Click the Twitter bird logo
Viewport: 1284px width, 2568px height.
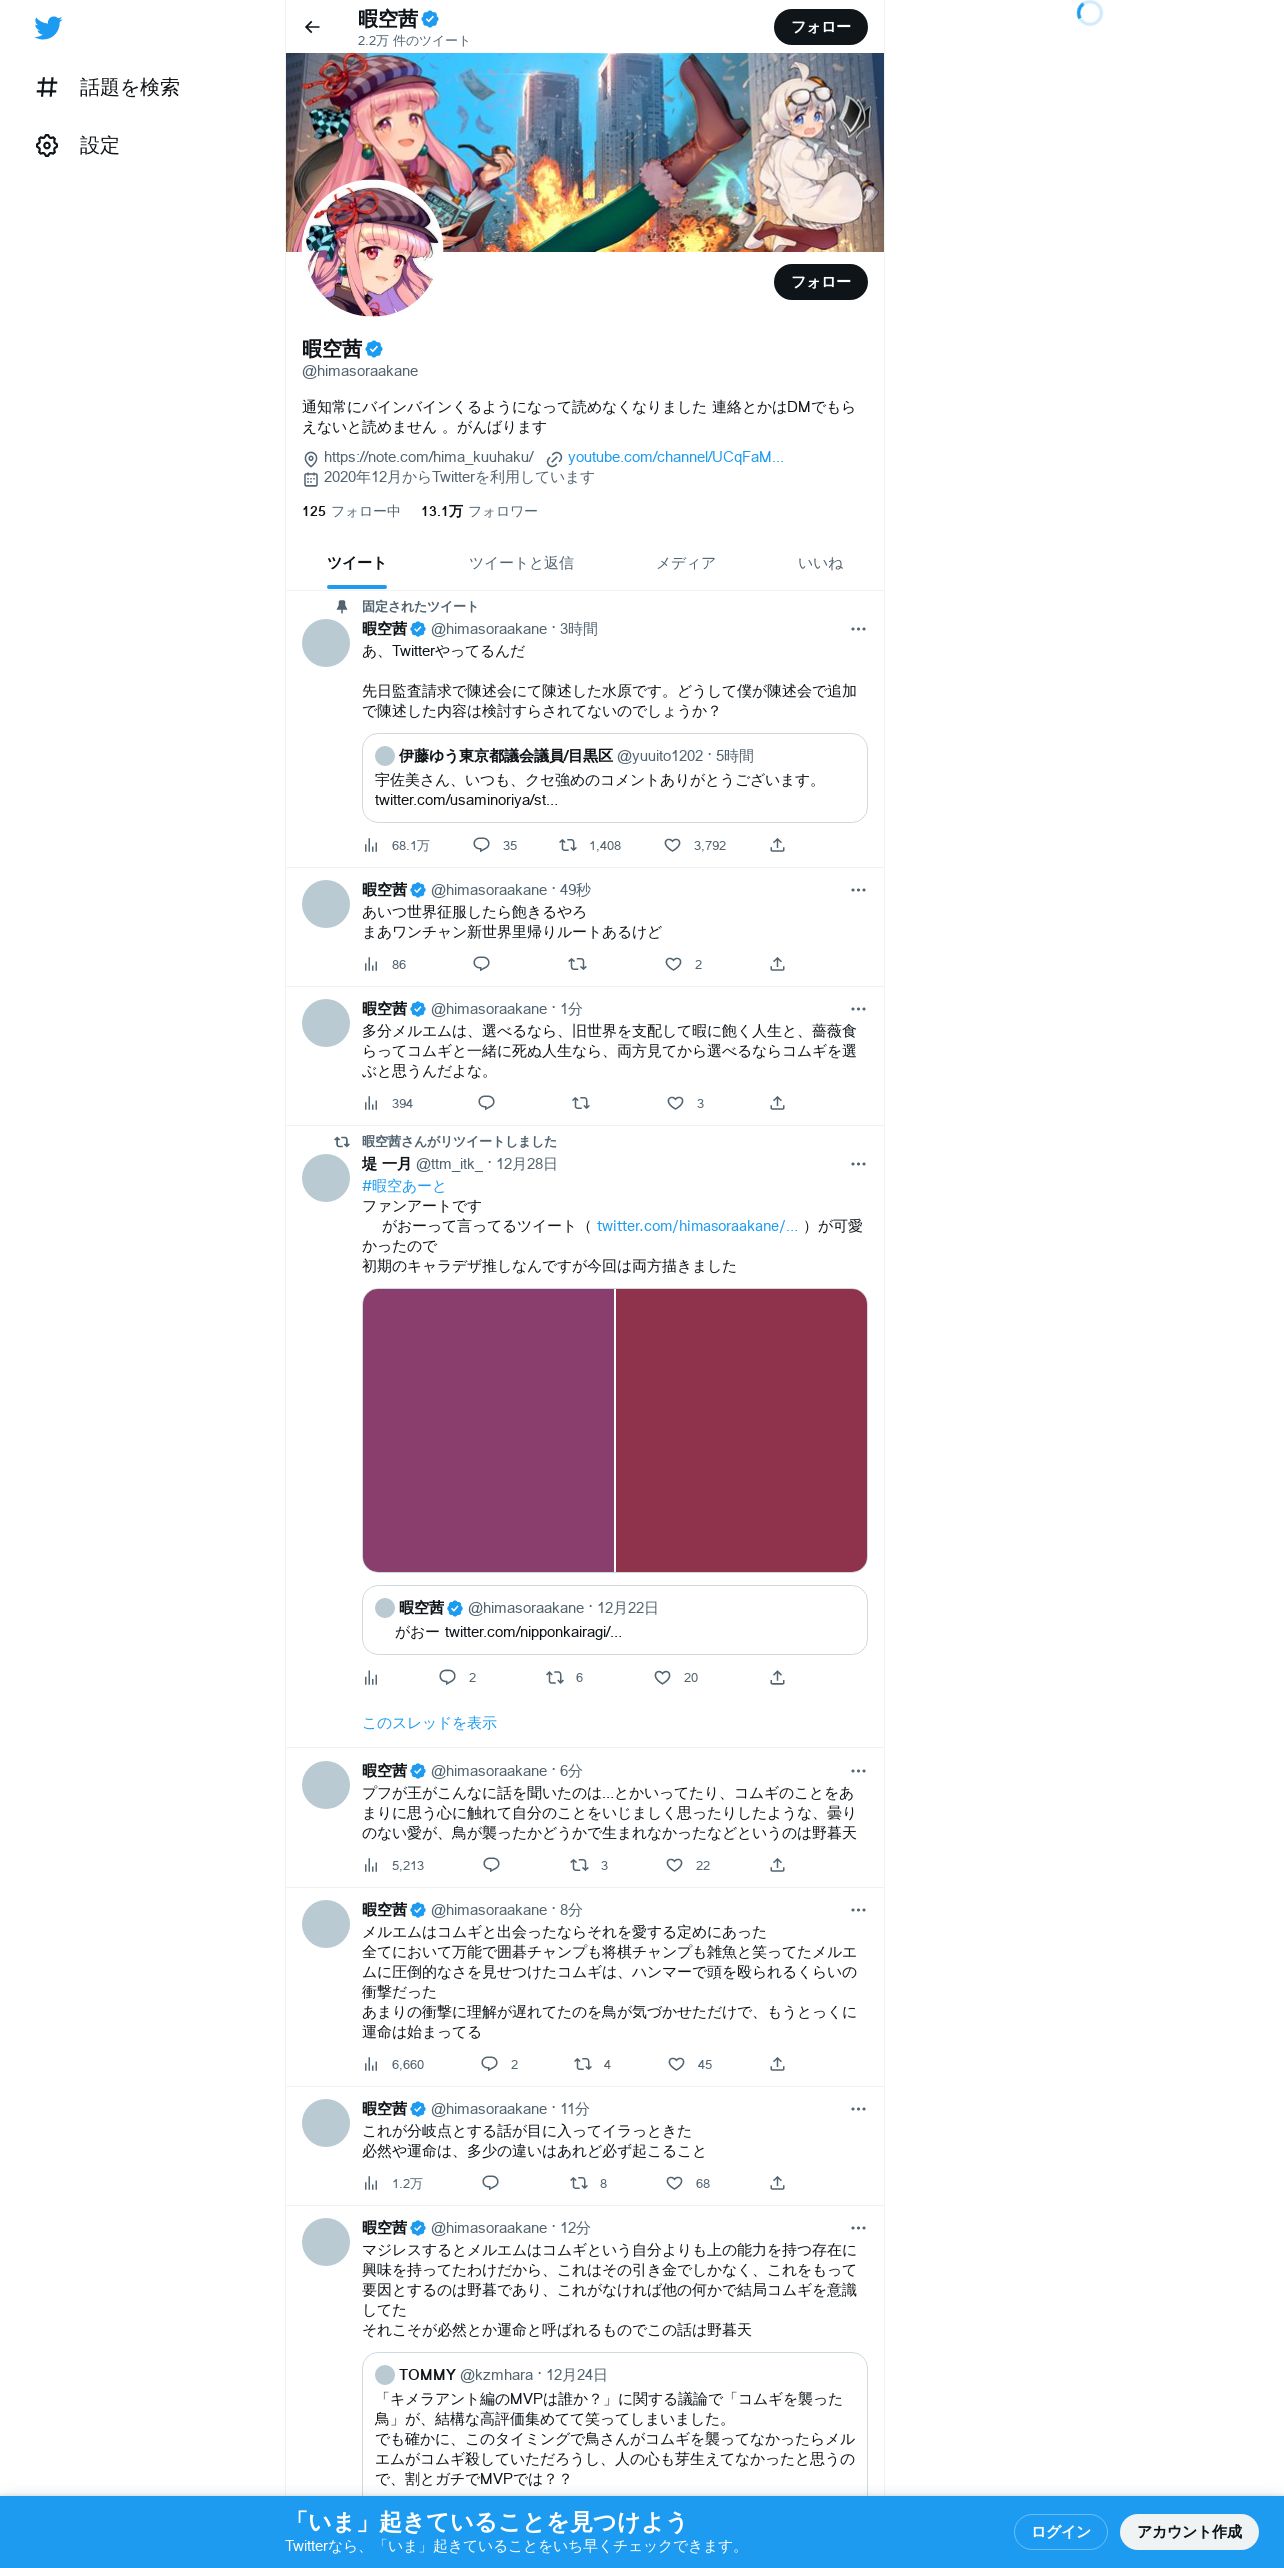tap(48, 27)
